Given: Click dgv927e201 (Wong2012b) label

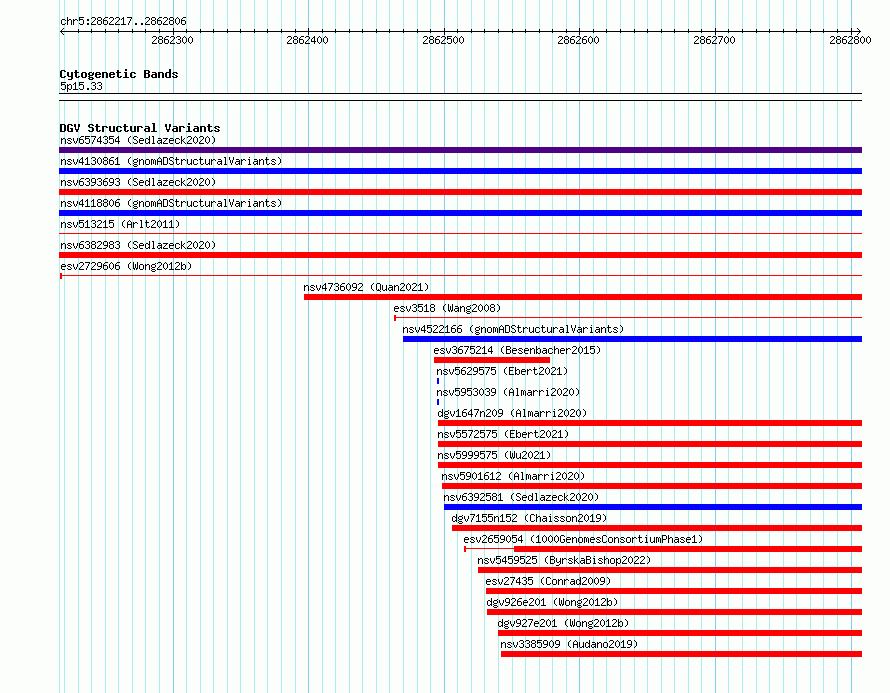Looking at the screenshot, I should coord(563,623).
